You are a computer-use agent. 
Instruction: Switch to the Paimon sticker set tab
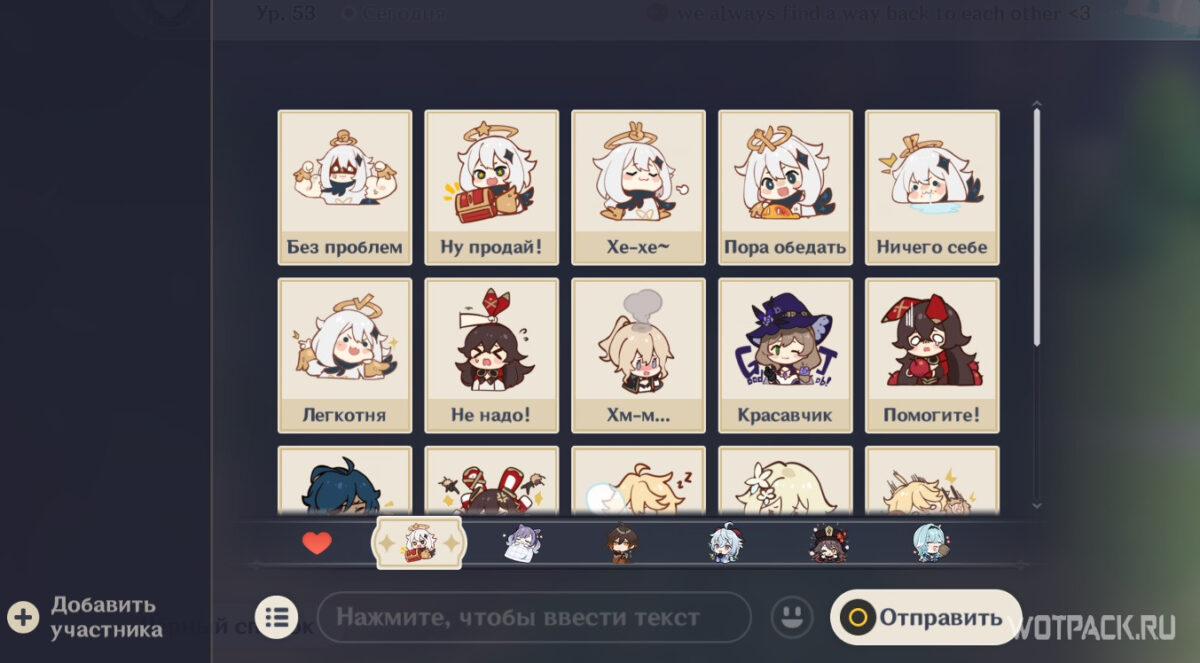(419, 543)
